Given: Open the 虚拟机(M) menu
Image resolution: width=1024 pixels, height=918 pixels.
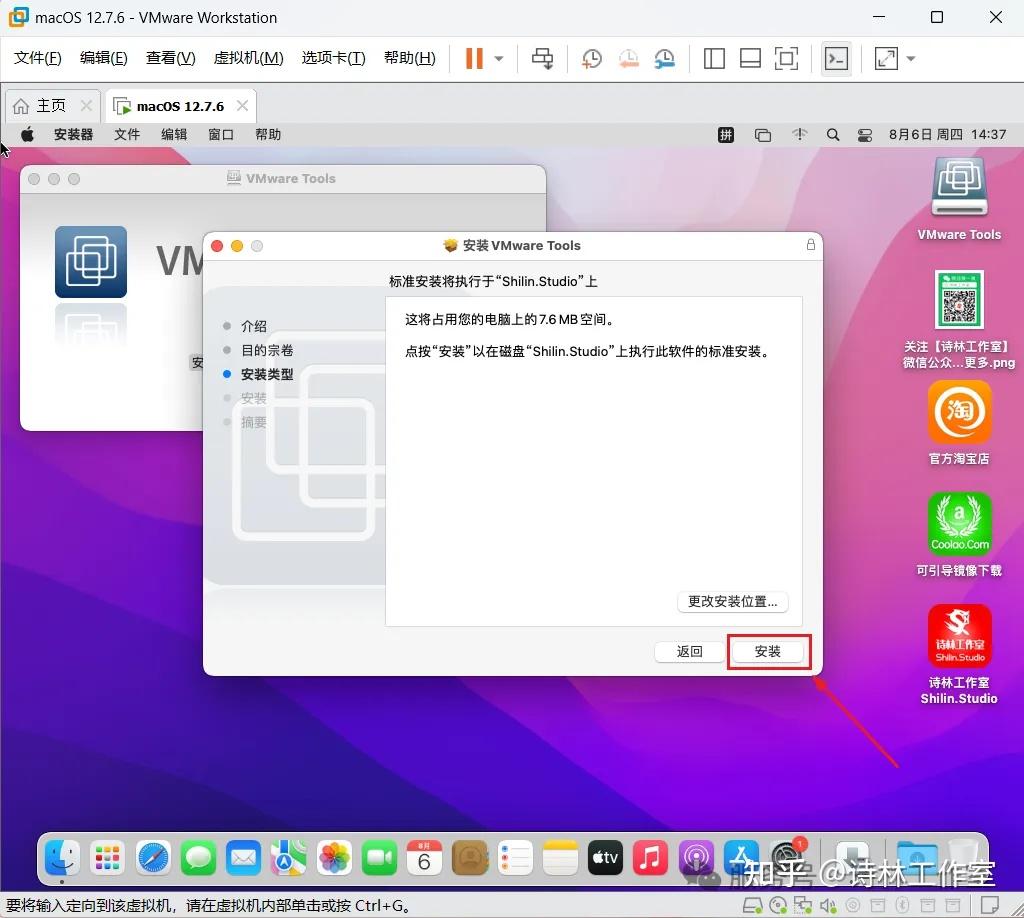Looking at the screenshot, I should point(248,58).
